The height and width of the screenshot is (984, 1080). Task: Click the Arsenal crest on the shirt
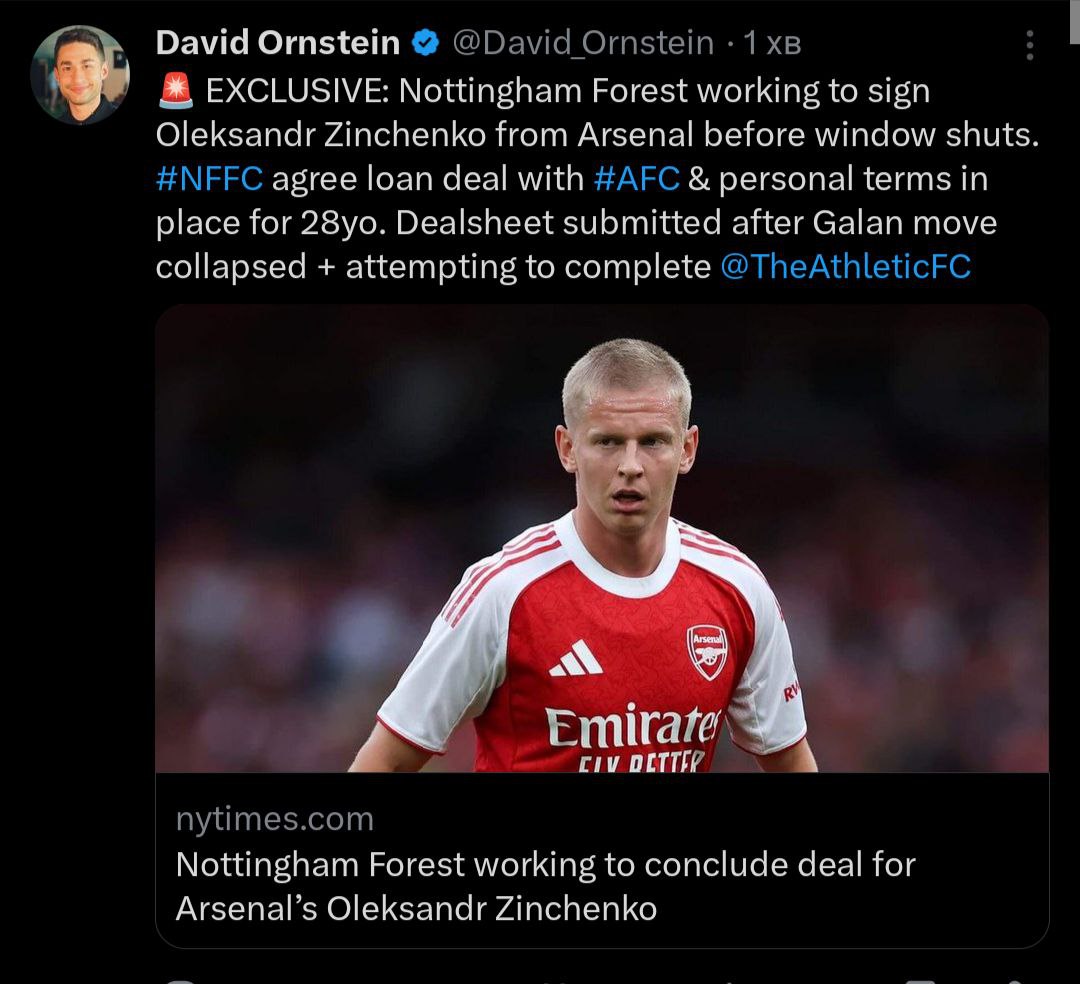point(707,651)
